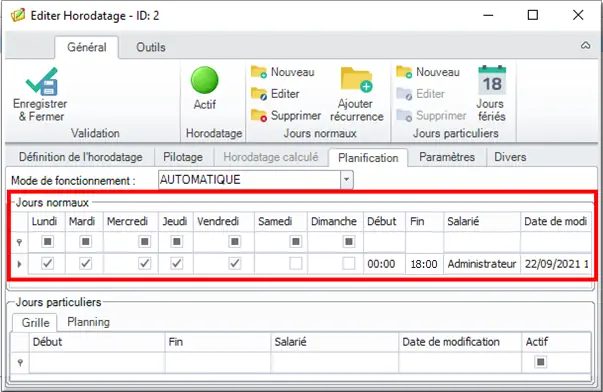Click the 18:00 end time cell
603x392 pixels.
pyautogui.click(x=424, y=264)
